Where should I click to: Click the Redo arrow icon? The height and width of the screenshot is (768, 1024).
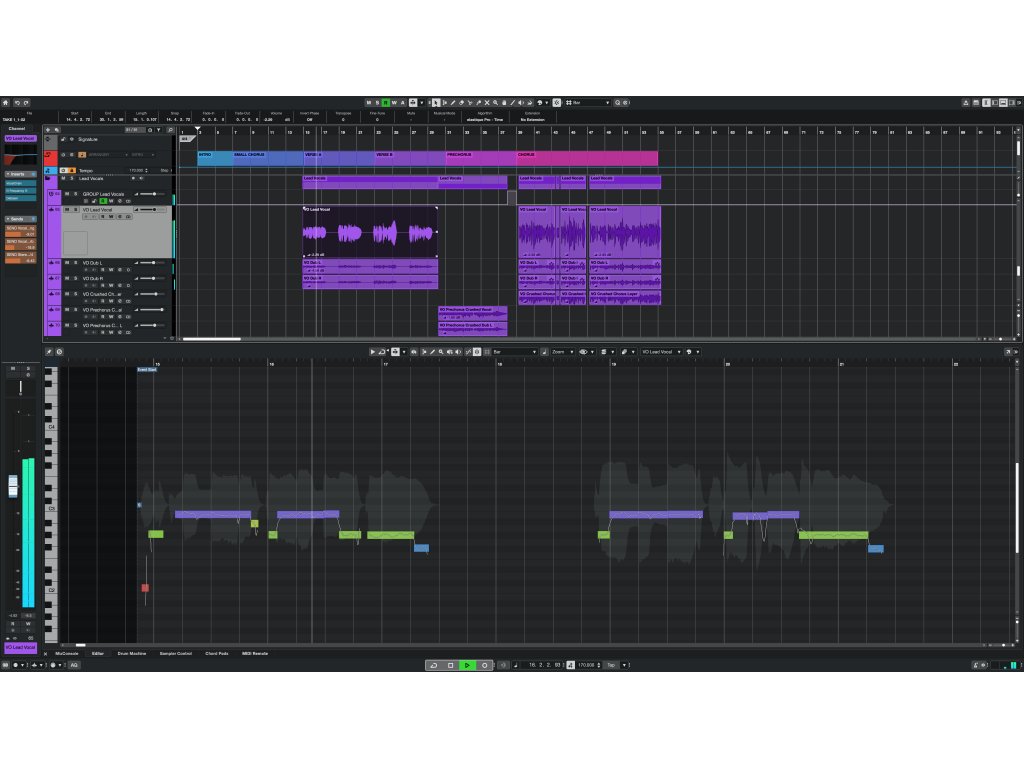click(x=26, y=102)
